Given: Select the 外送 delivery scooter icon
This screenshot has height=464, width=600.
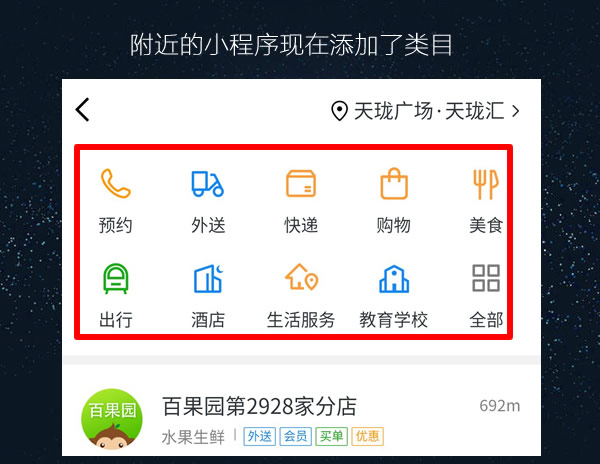Looking at the screenshot, I should (x=208, y=184).
